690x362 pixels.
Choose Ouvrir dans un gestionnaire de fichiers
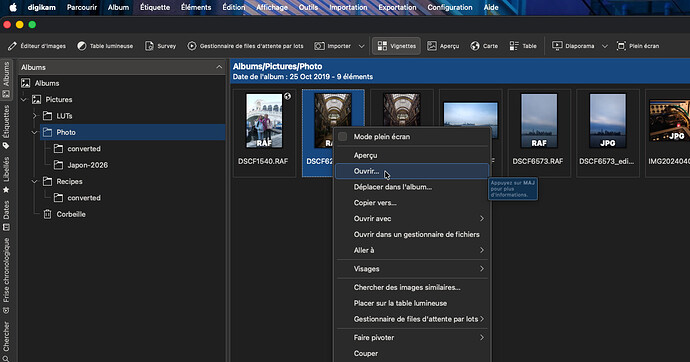point(413,234)
